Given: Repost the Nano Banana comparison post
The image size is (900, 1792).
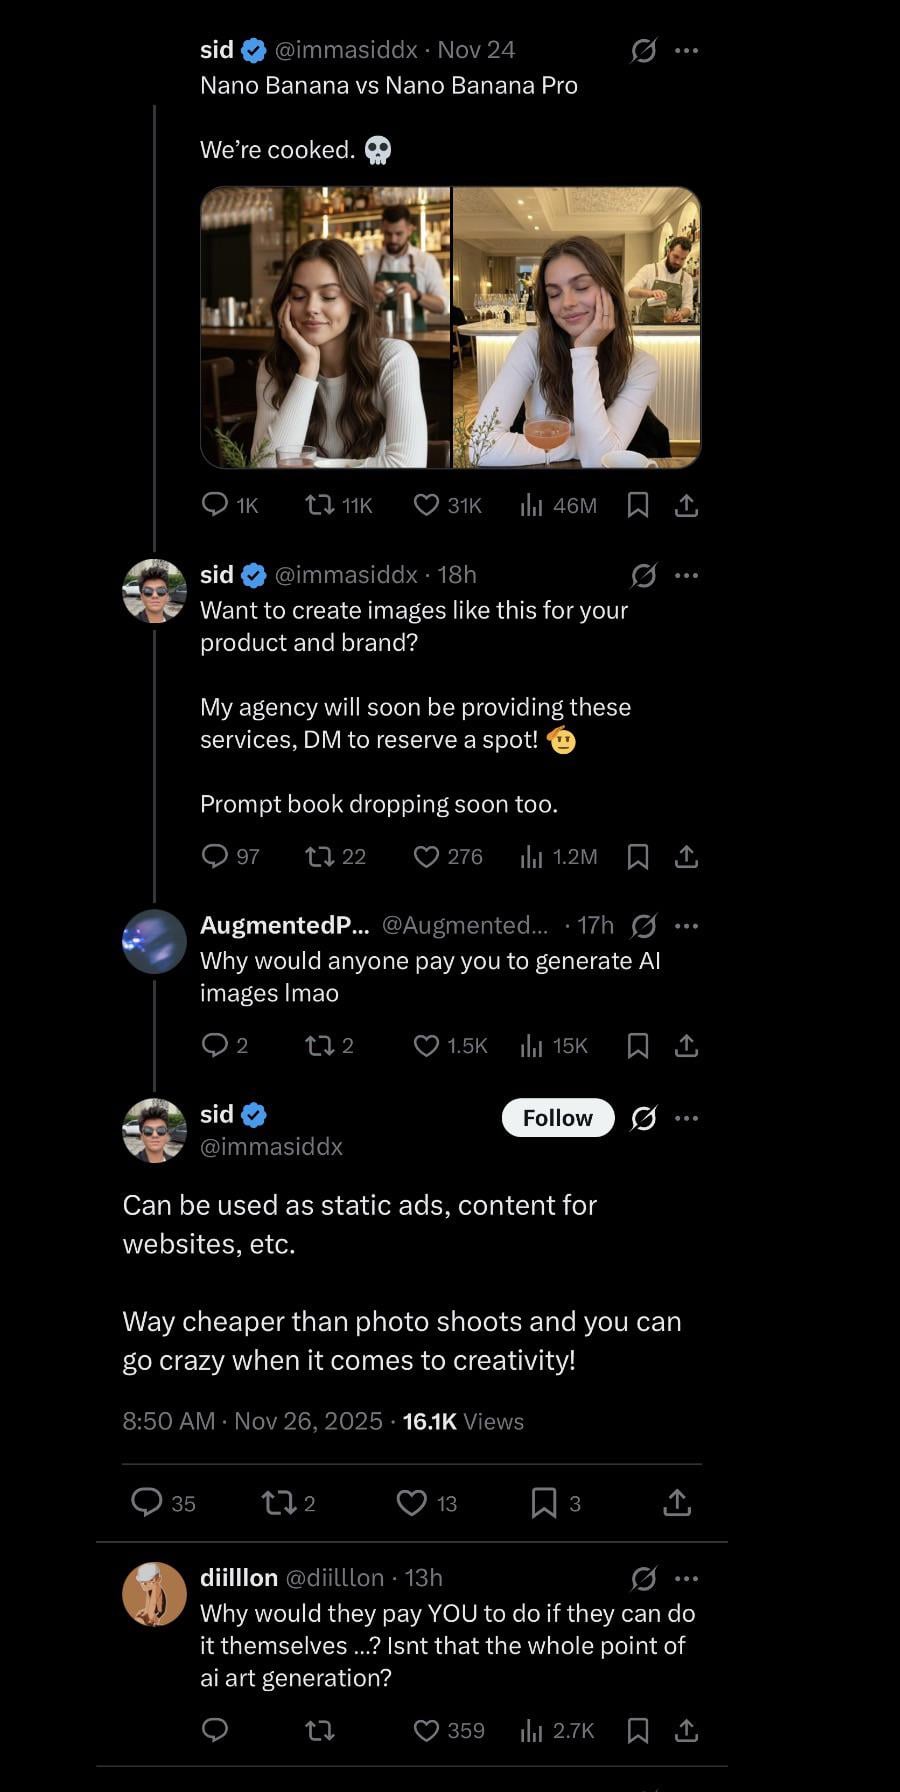Looking at the screenshot, I should pos(320,505).
